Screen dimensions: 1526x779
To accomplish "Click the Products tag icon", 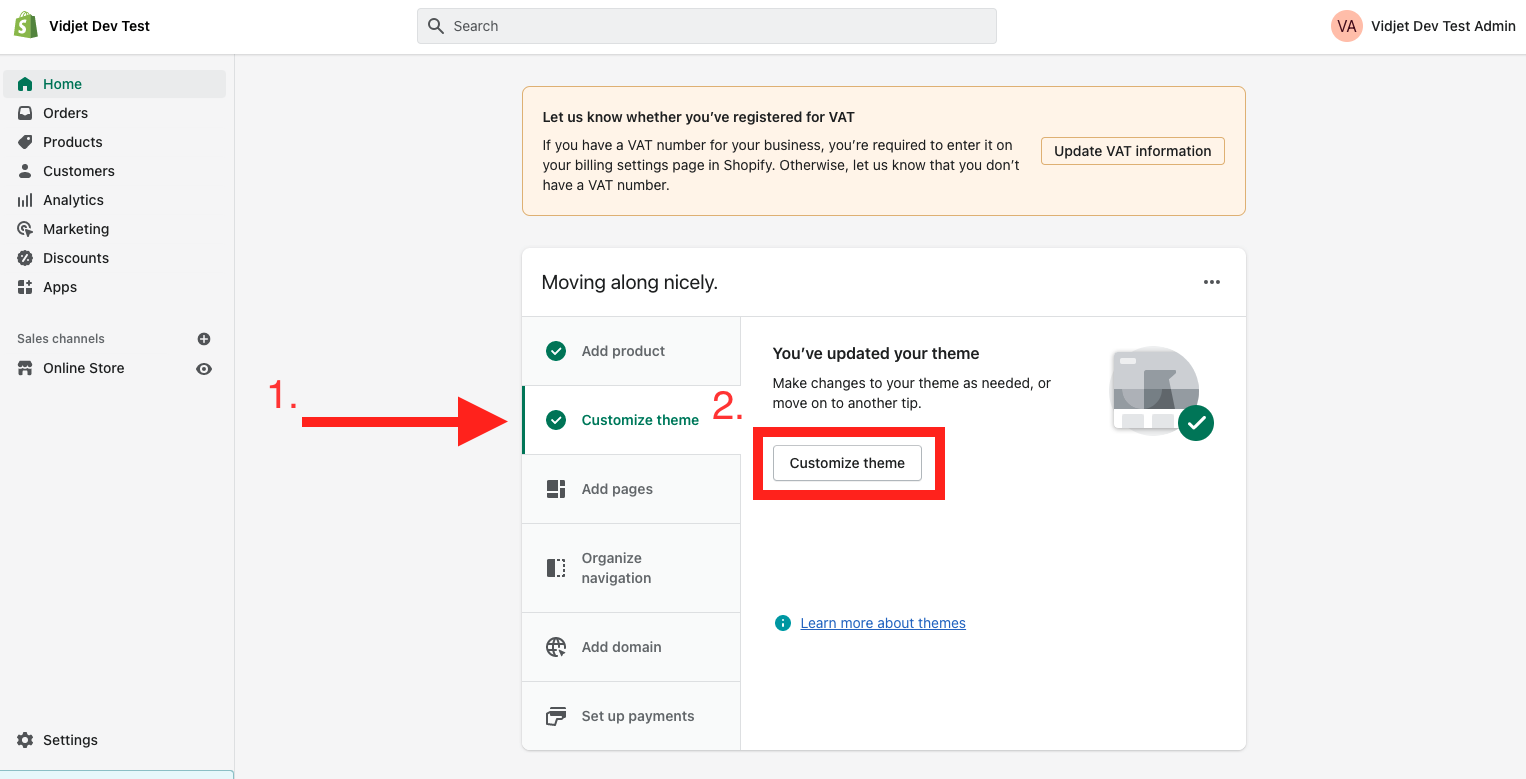I will [25, 142].
